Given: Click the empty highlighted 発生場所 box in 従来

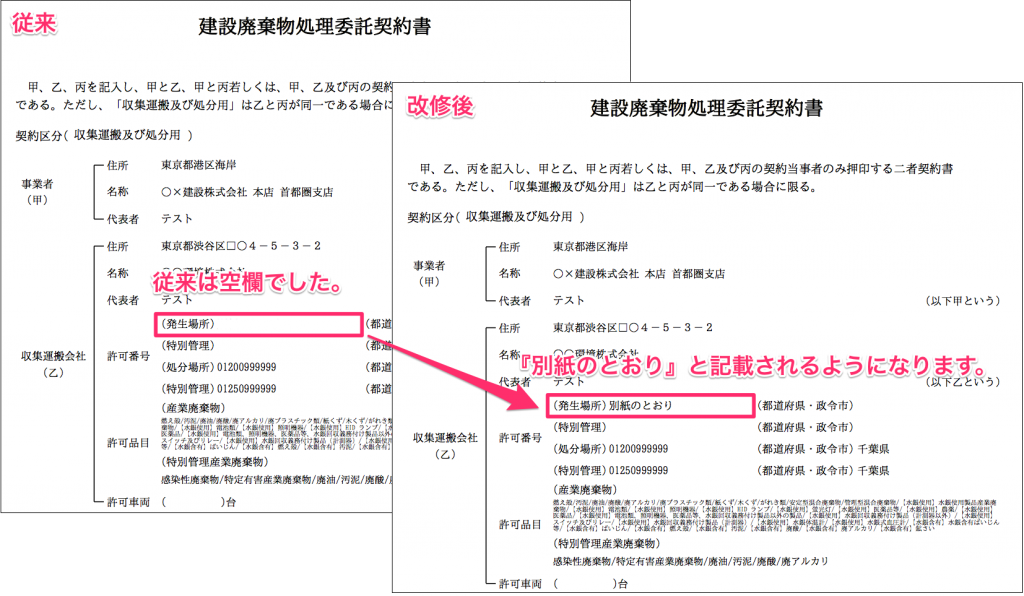Looking at the screenshot, I should point(257,324).
